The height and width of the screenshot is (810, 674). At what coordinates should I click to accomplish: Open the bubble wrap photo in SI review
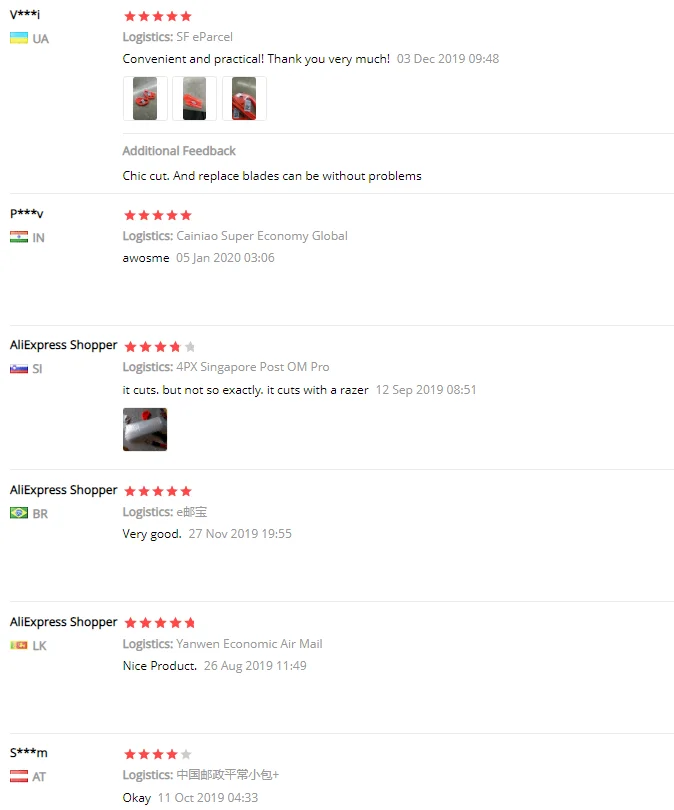145,429
